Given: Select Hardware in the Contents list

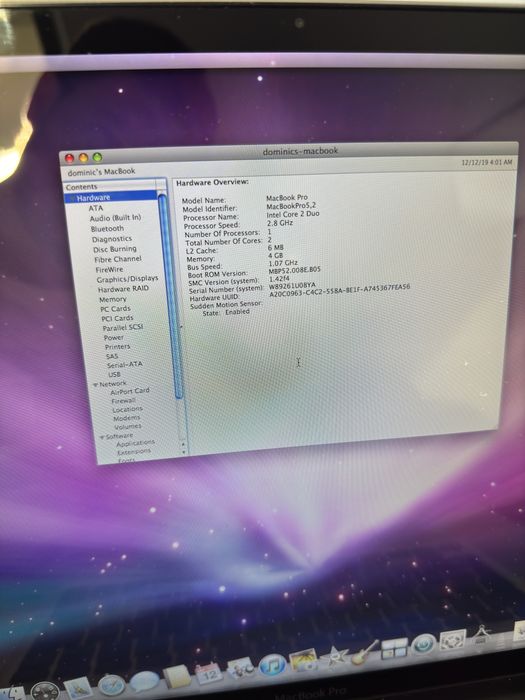Looking at the screenshot, I should (x=111, y=197).
